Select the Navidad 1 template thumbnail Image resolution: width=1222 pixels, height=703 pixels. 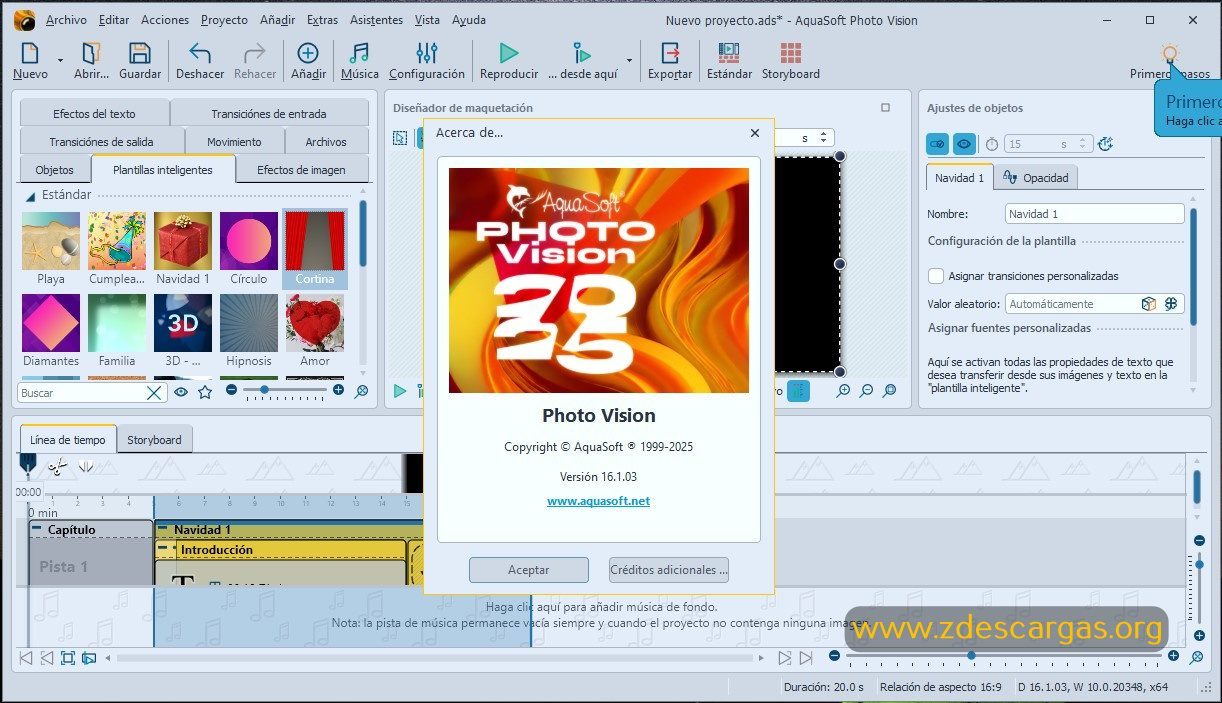183,241
